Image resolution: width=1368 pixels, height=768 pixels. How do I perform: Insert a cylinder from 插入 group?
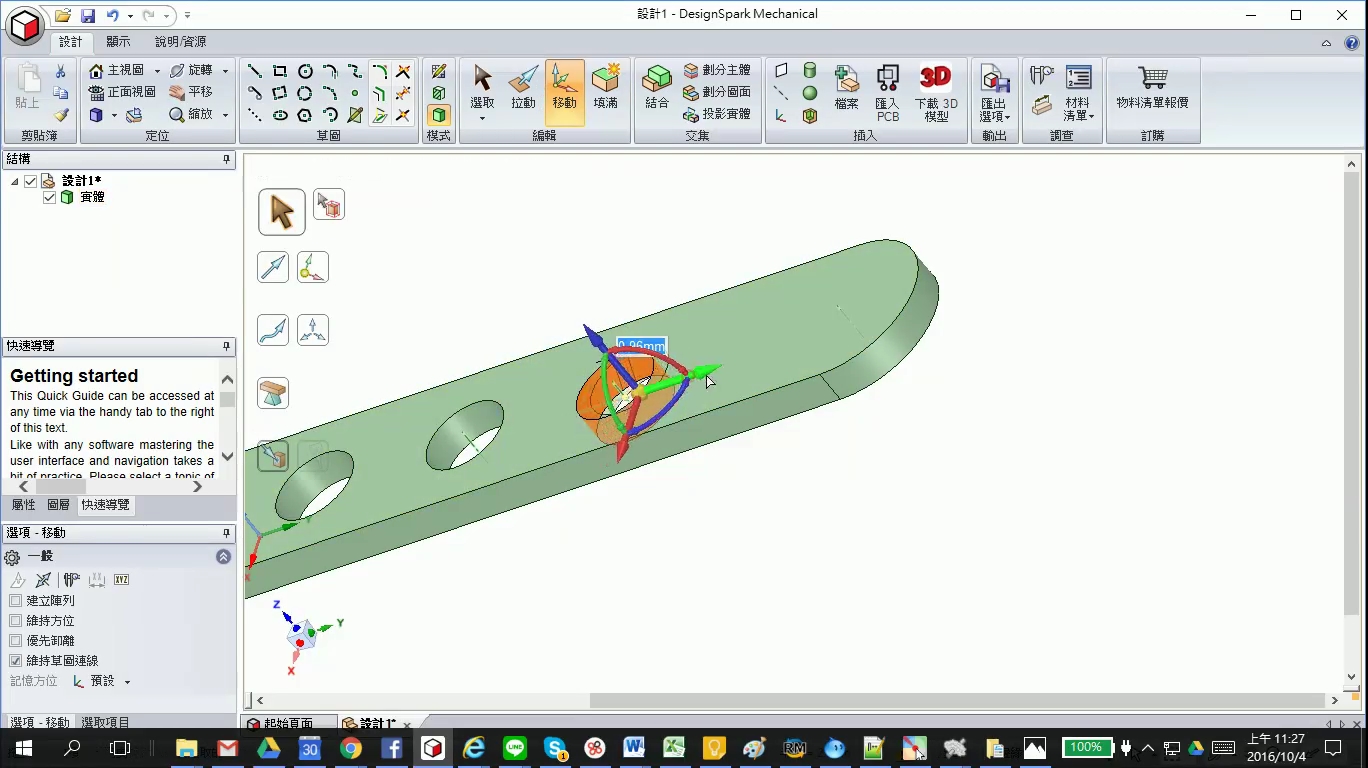pyautogui.click(x=810, y=71)
